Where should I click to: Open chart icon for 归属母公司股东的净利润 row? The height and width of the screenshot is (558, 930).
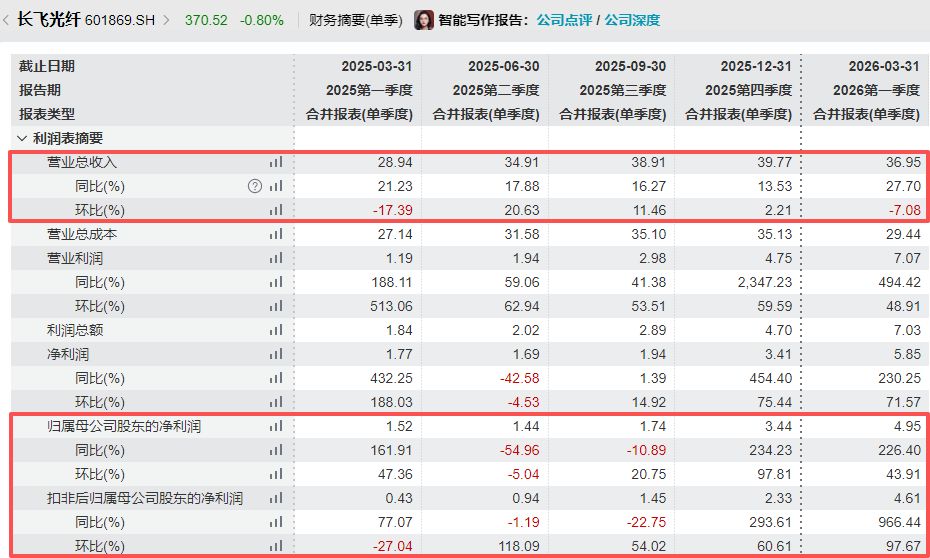point(276,426)
